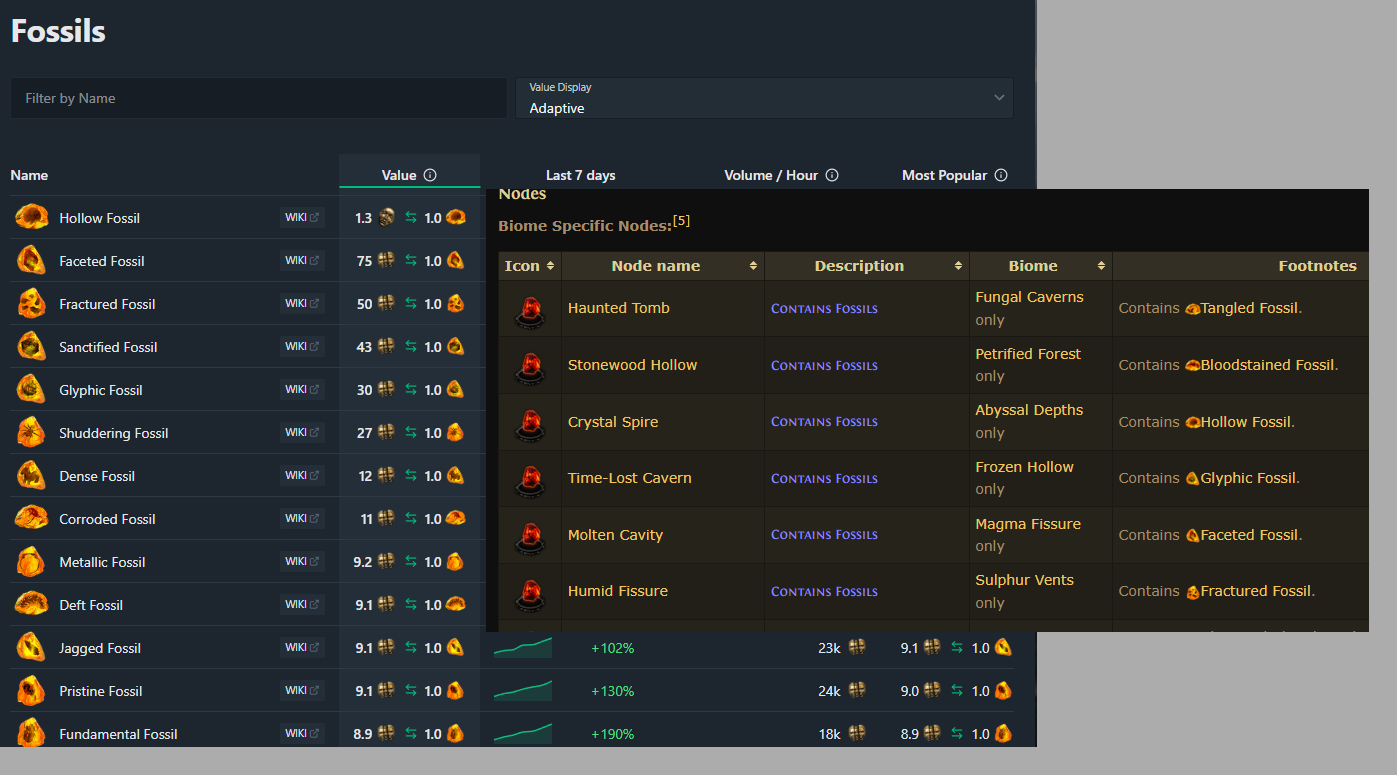Viewport: 1397px width, 775px height.
Task: Click the Shuddering Fossil name in the list
Action: tap(114, 433)
